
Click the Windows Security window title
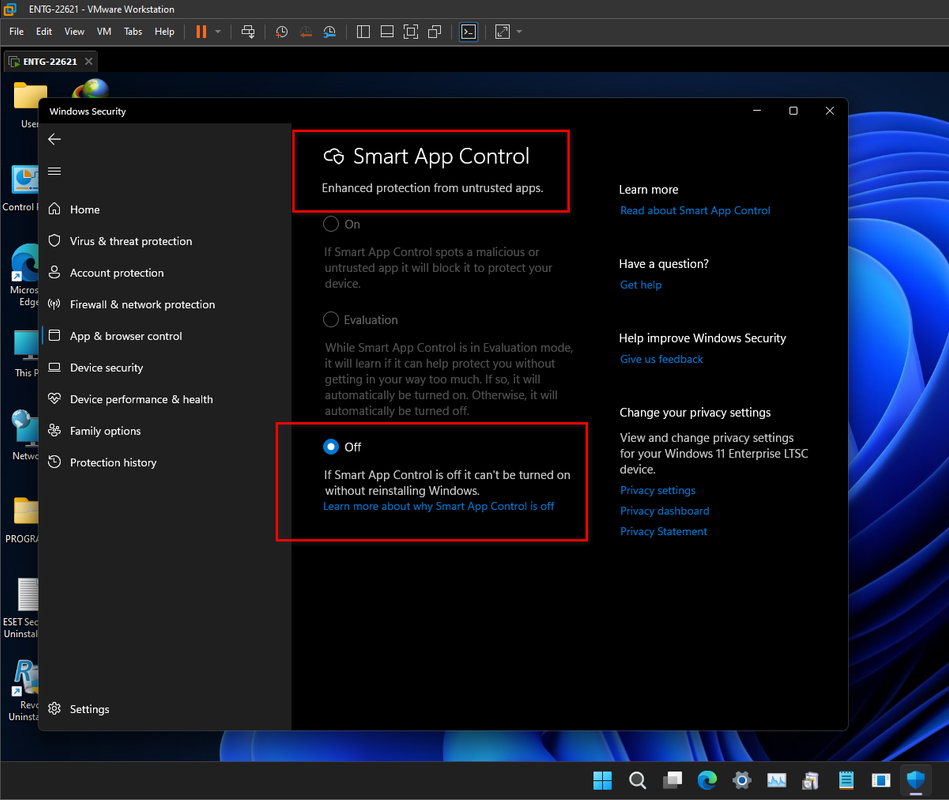(x=88, y=111)
